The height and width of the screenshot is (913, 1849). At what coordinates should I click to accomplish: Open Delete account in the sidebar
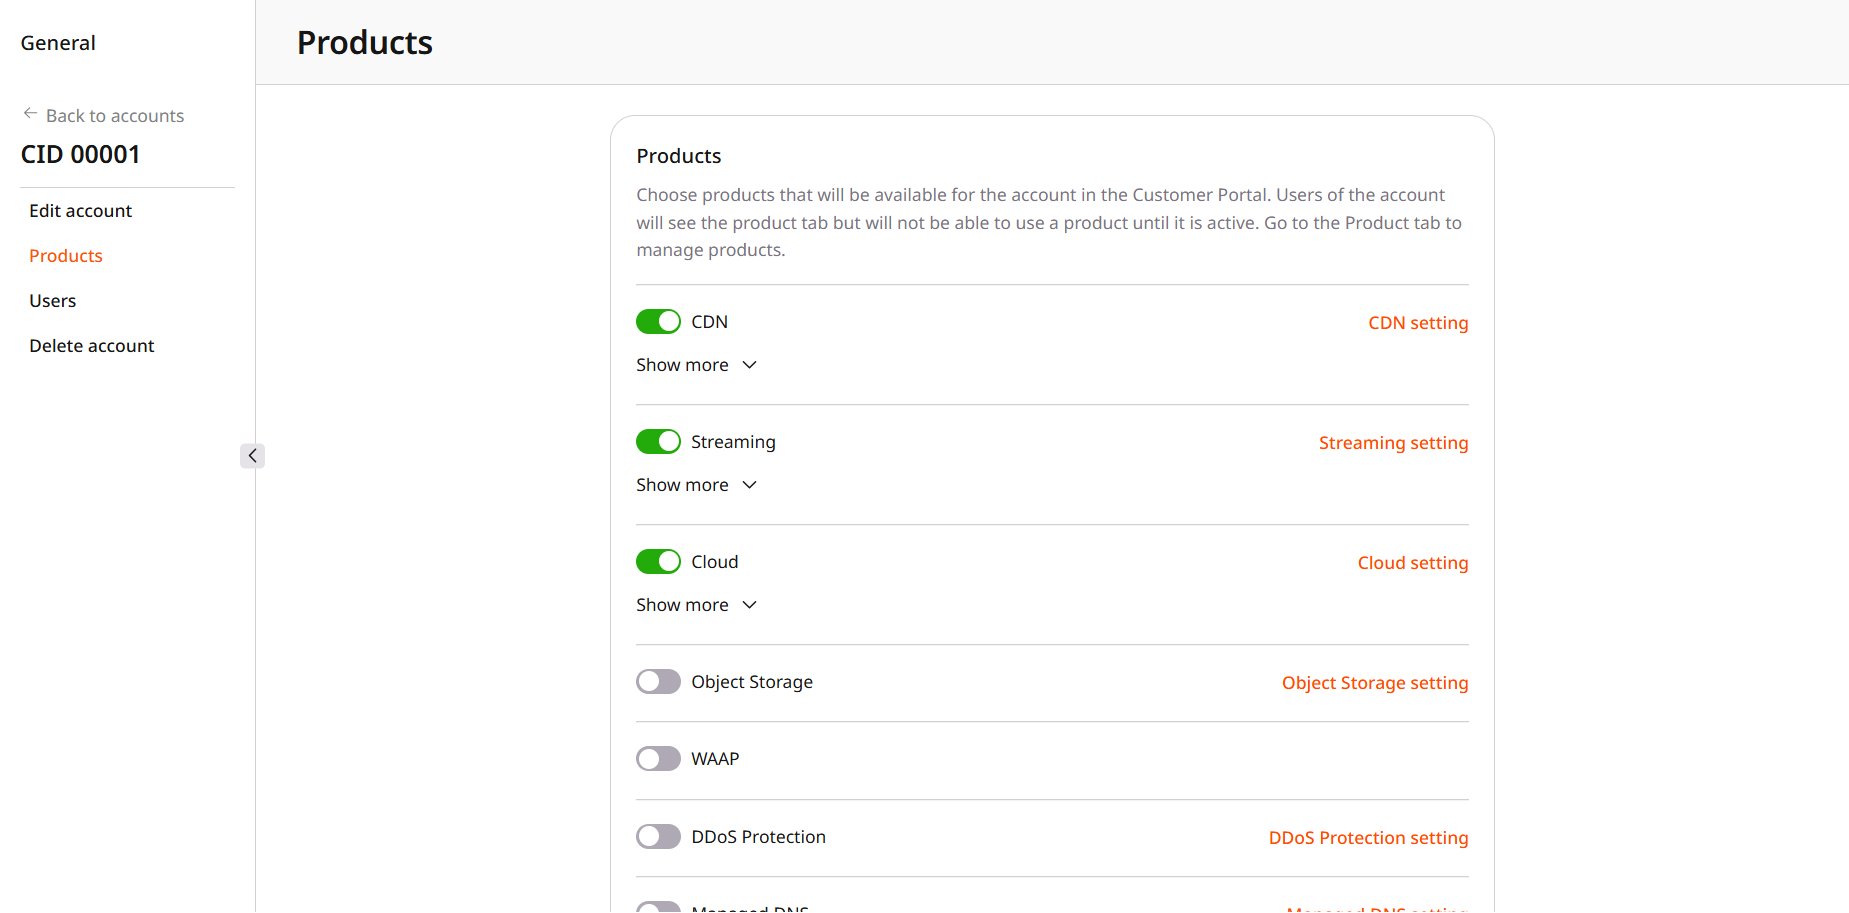(x=92, y=346)
